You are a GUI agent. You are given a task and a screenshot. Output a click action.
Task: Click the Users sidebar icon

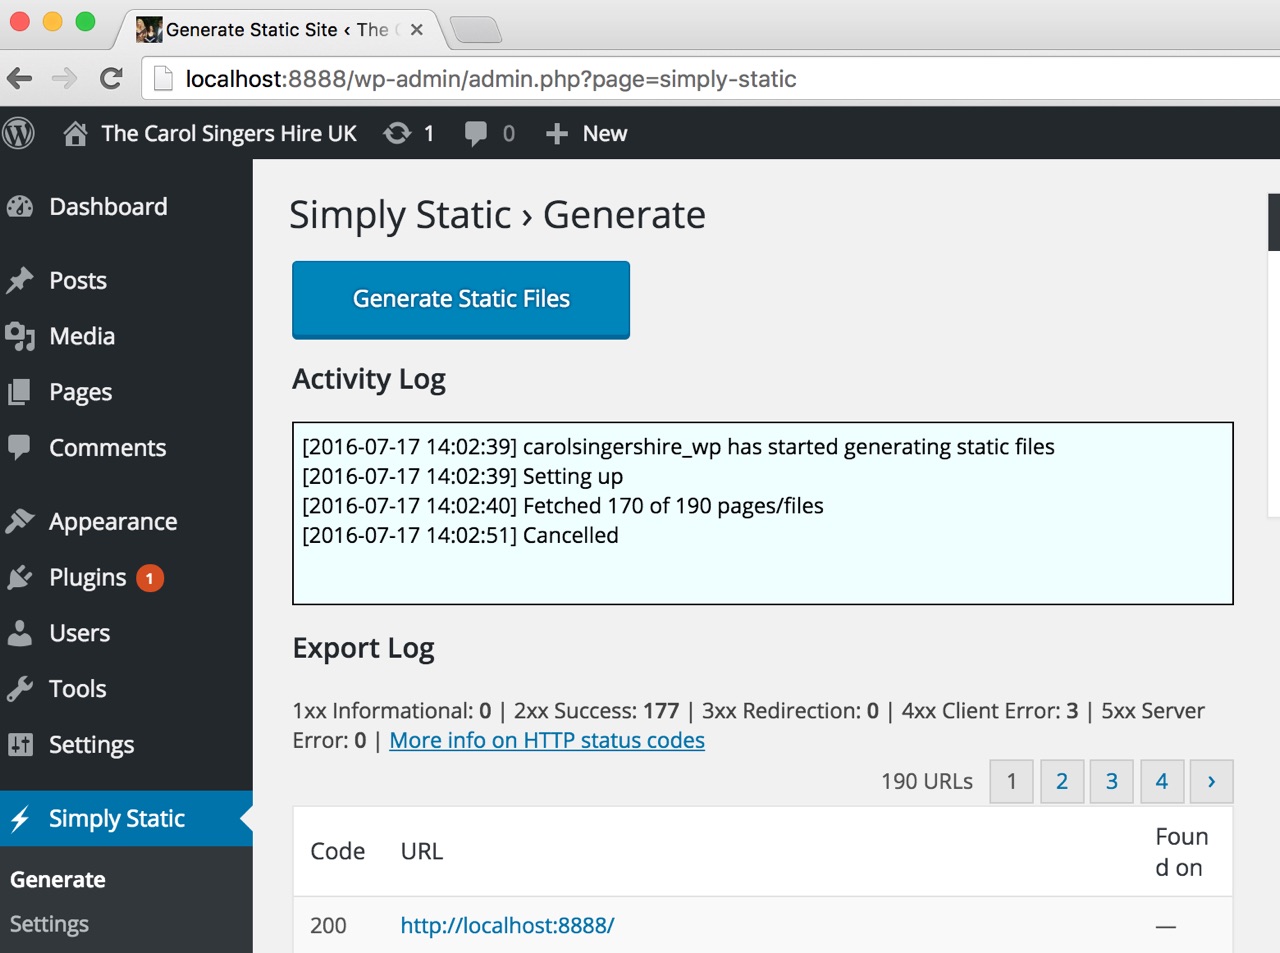pyautogui.click(x=21, y=632)
